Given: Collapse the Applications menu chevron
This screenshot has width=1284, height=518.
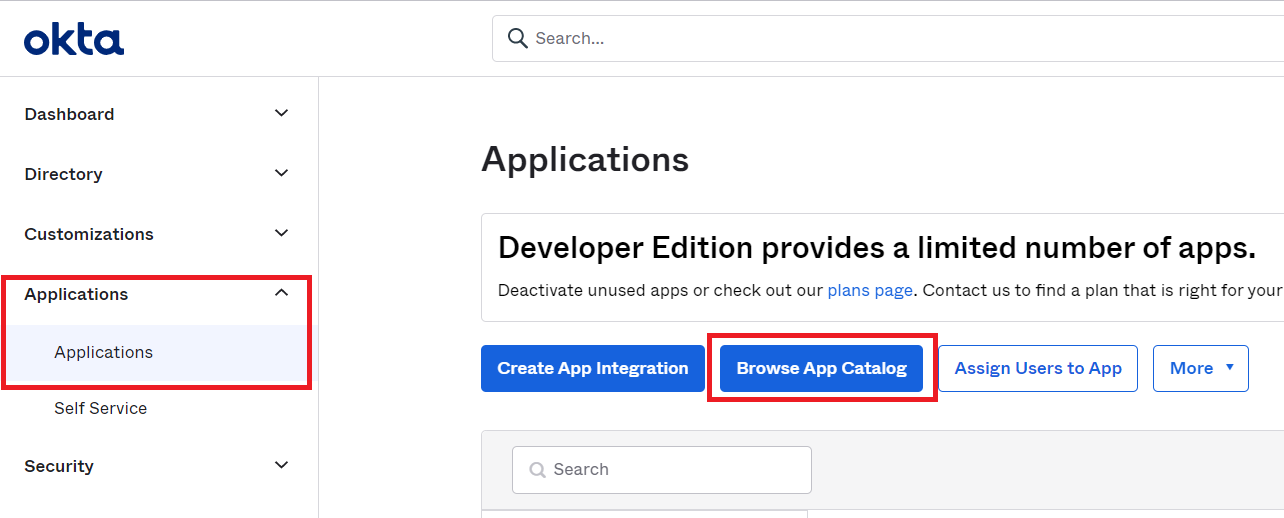Looking at the screenshot, I should tap(282, 293).
